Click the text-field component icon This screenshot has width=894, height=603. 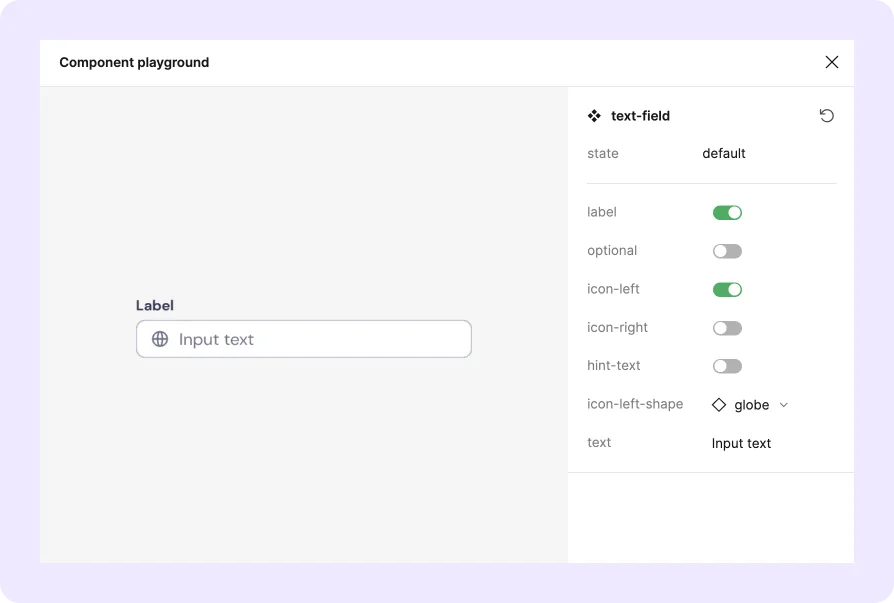[594, 116]
